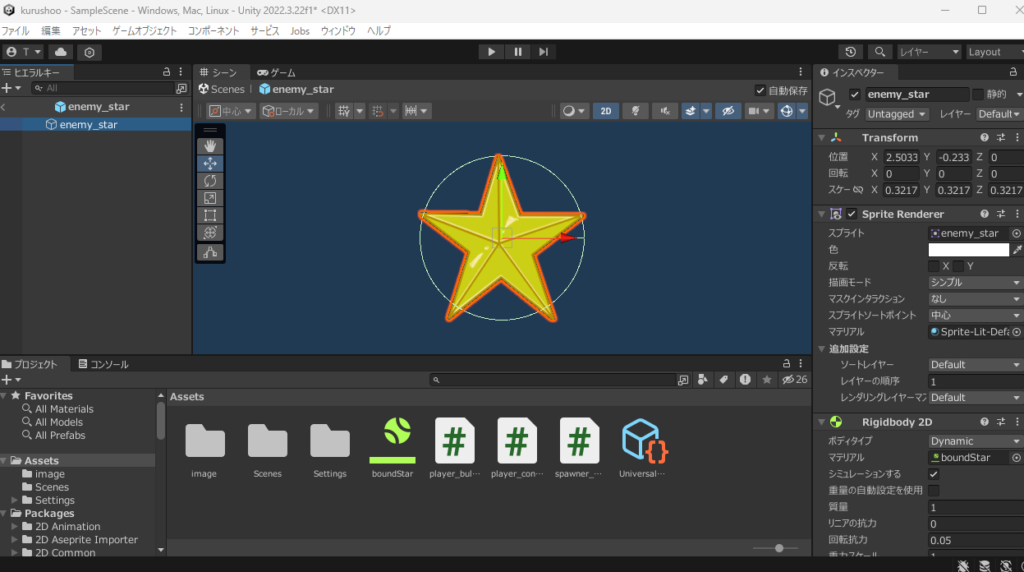Enable Flip X checkbox
1024x572 pixels.
934,266
